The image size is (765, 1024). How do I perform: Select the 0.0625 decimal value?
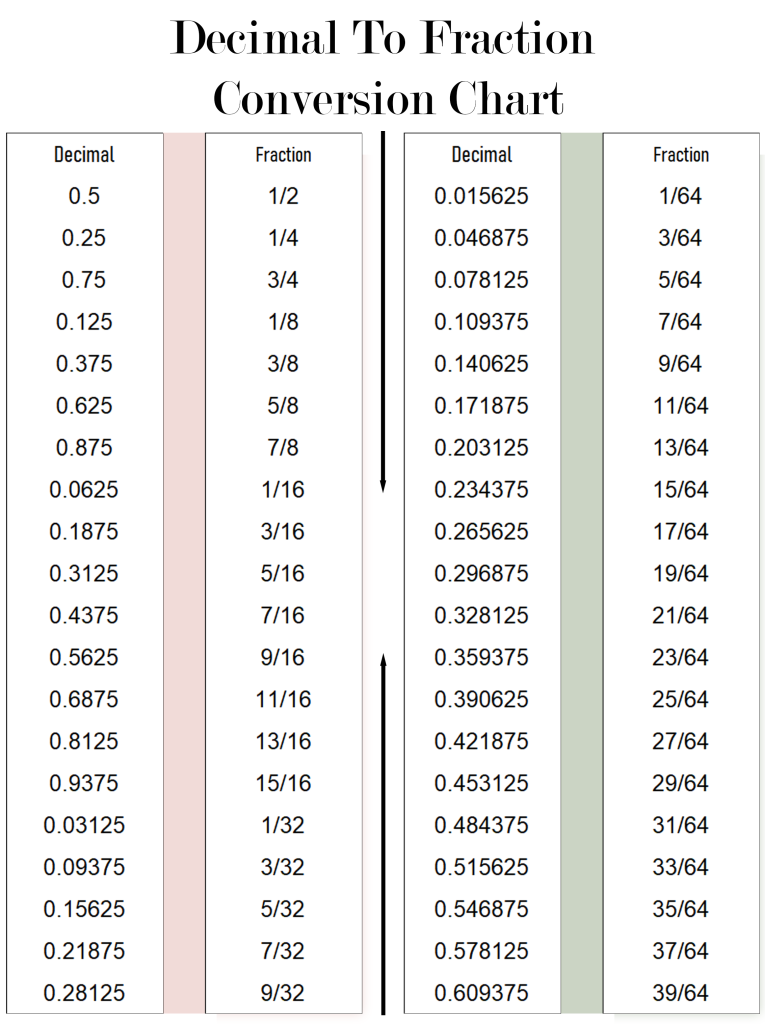point(84,490)
